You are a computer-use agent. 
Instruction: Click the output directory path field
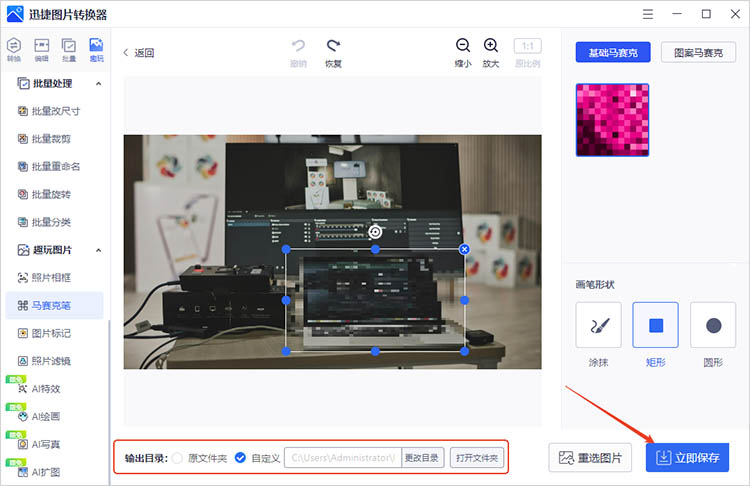pyautogui.click(x=343, y=458)
